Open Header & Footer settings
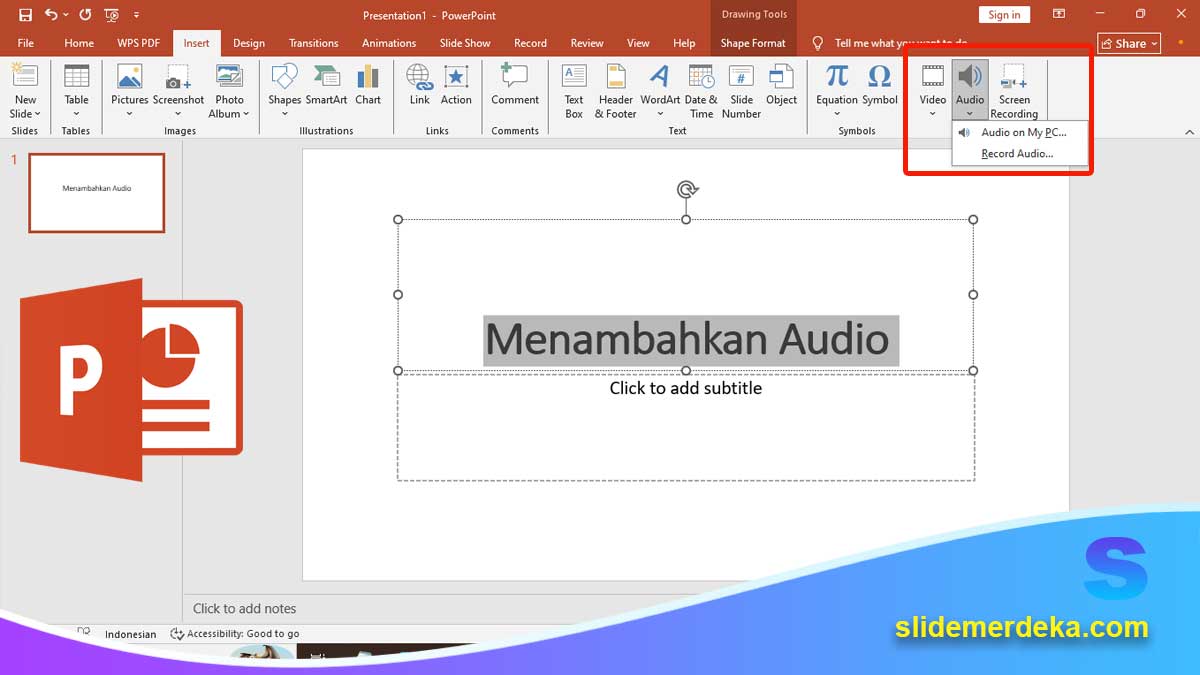 pos(616,91)
